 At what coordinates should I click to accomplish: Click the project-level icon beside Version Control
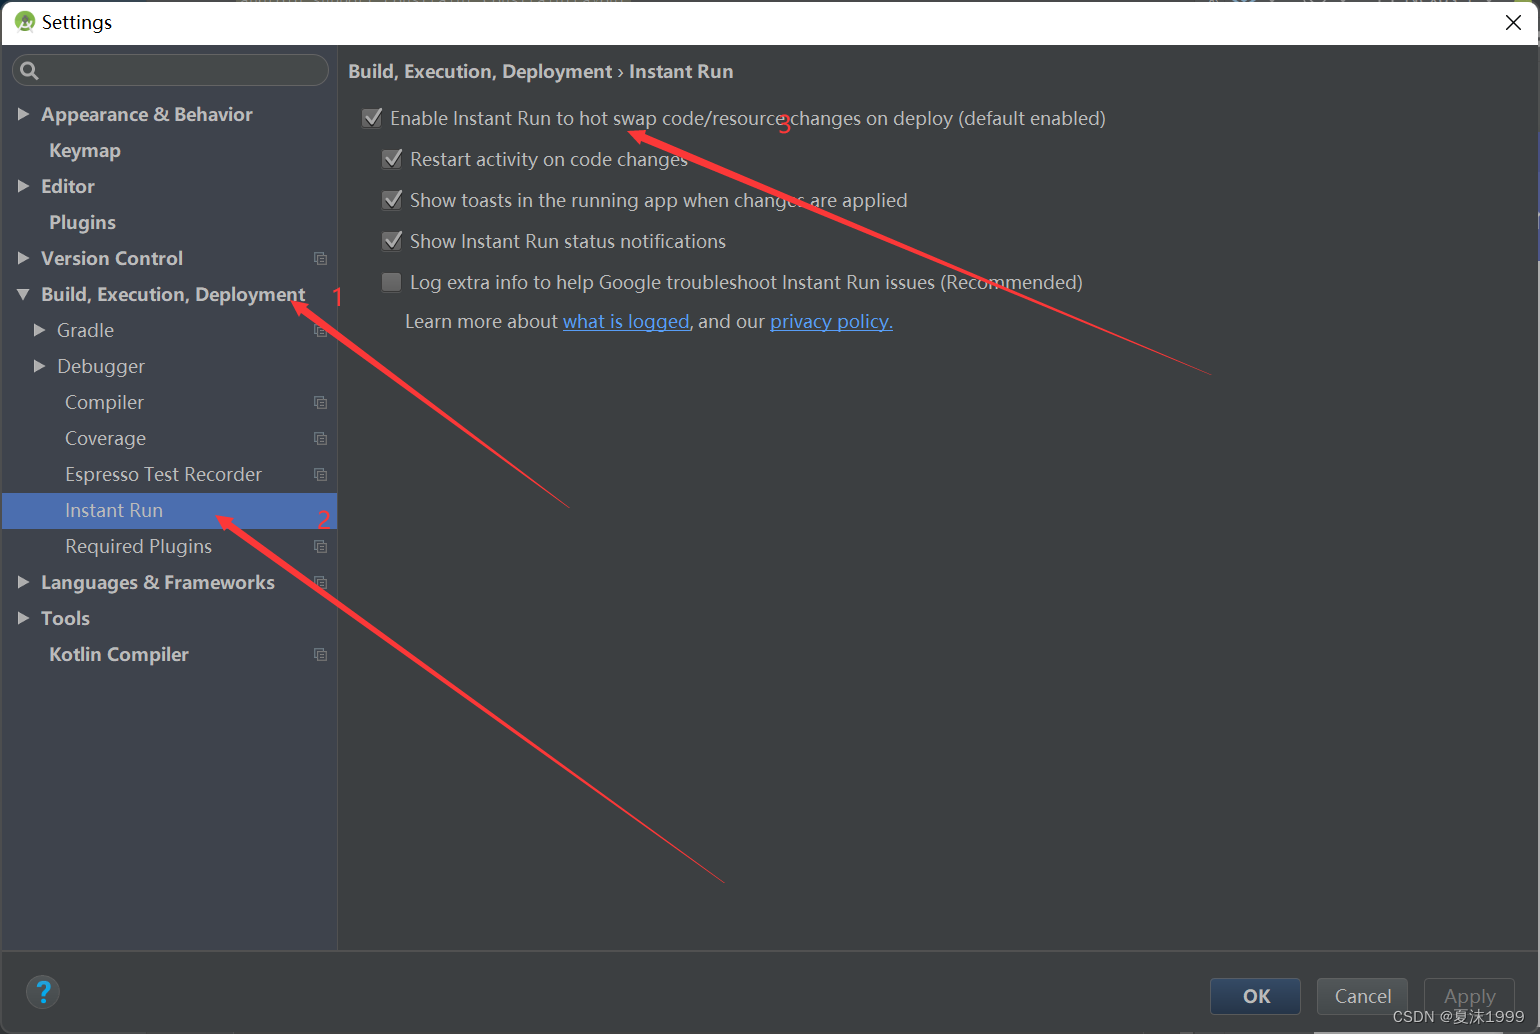click(x=320, y=258)
